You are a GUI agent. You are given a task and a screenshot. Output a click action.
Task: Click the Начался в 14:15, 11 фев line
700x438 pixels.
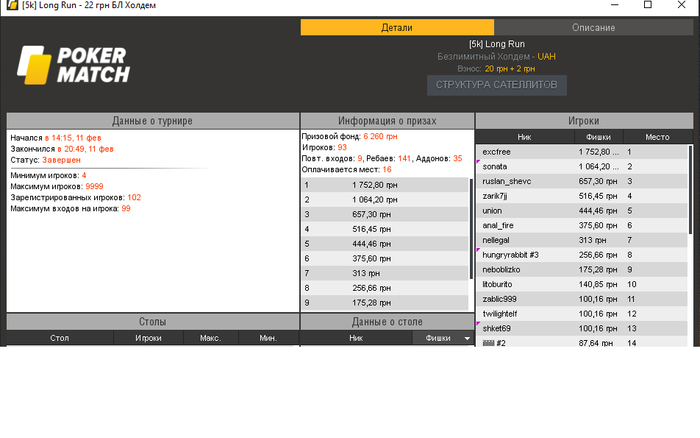pyautogui.click(x=56, y=138)
